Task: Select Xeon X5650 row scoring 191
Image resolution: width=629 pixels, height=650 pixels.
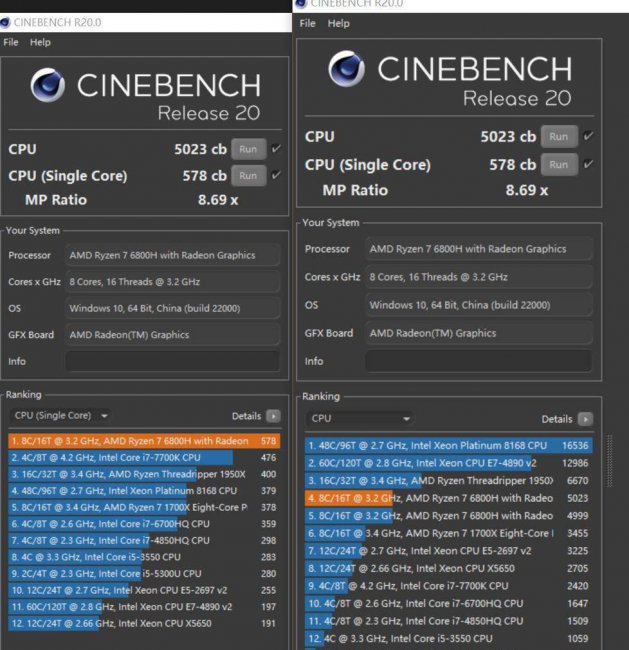Action: point(144,623)
